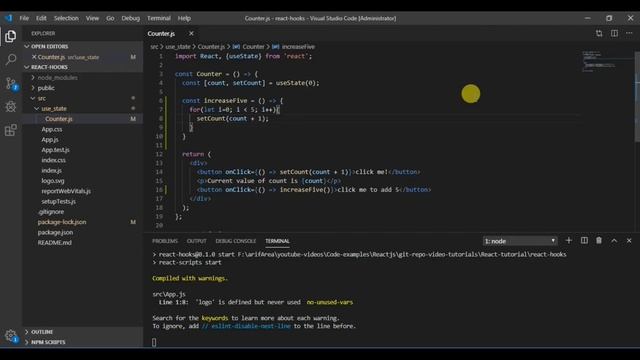The image size is (640, 360).
Task: Open the Go menu
Action: pos(110,18)
